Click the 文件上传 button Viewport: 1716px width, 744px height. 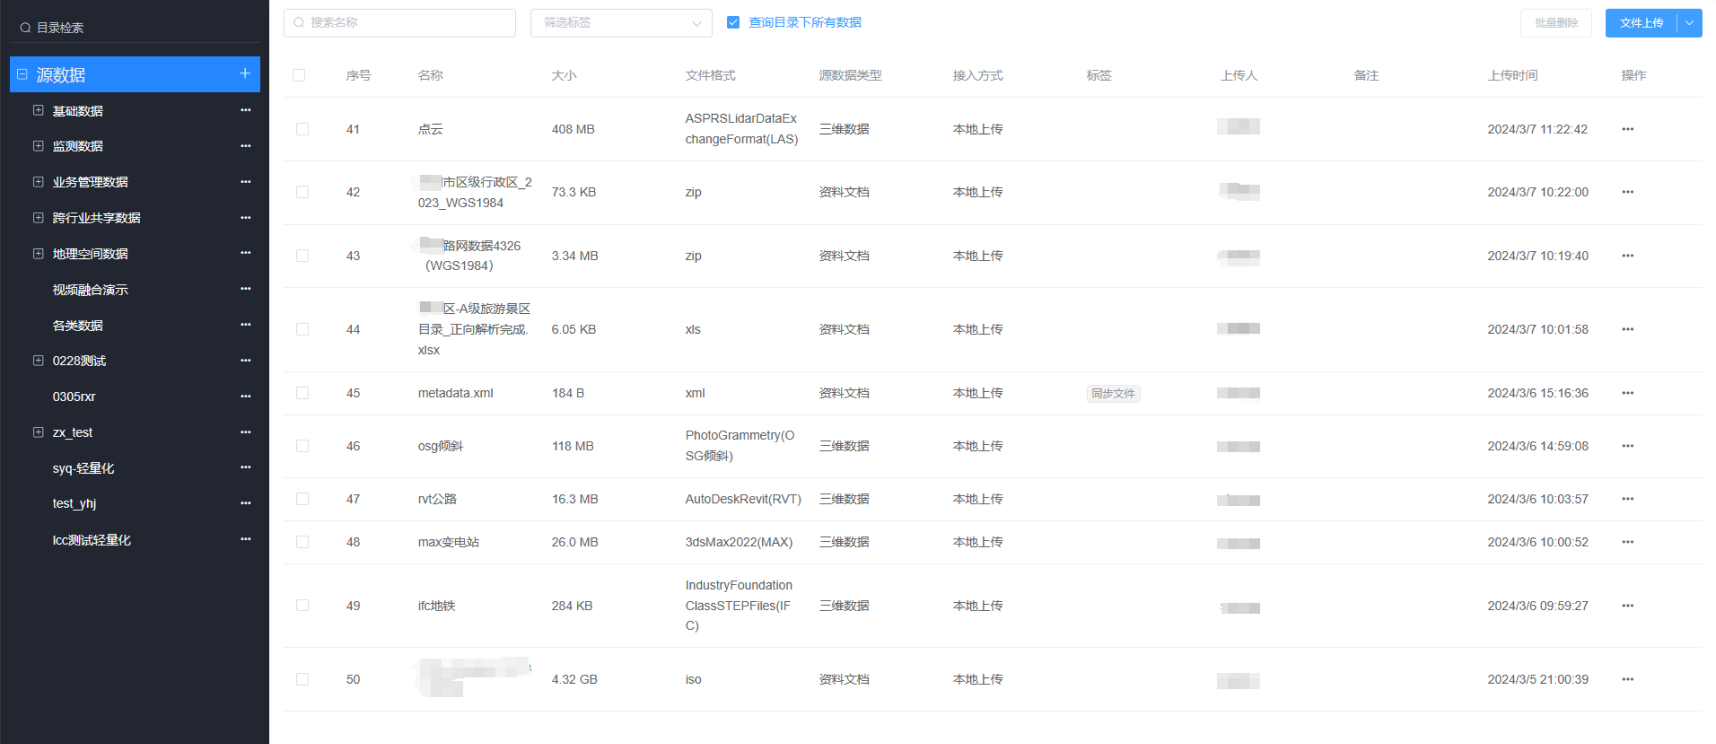[x=1640, y=23]
